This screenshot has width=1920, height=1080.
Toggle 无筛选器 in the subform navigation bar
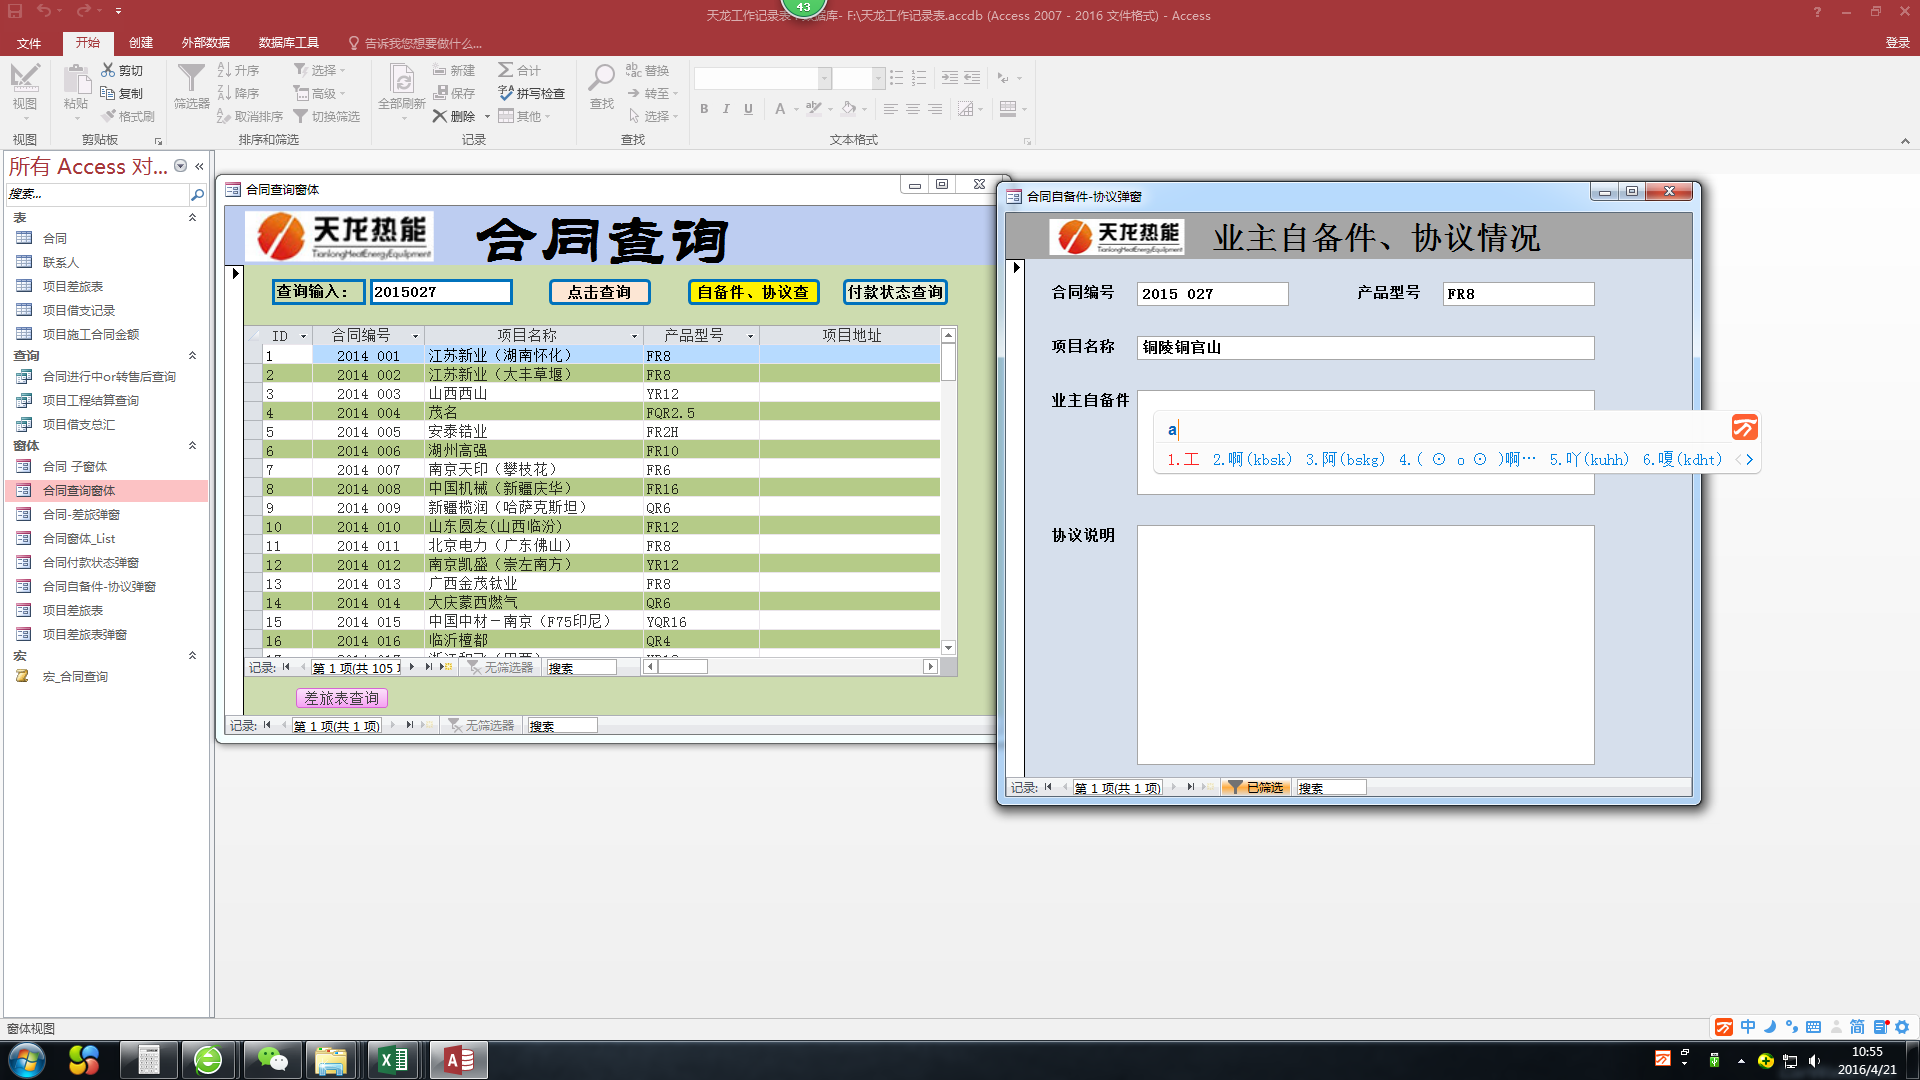coord(499,667)
